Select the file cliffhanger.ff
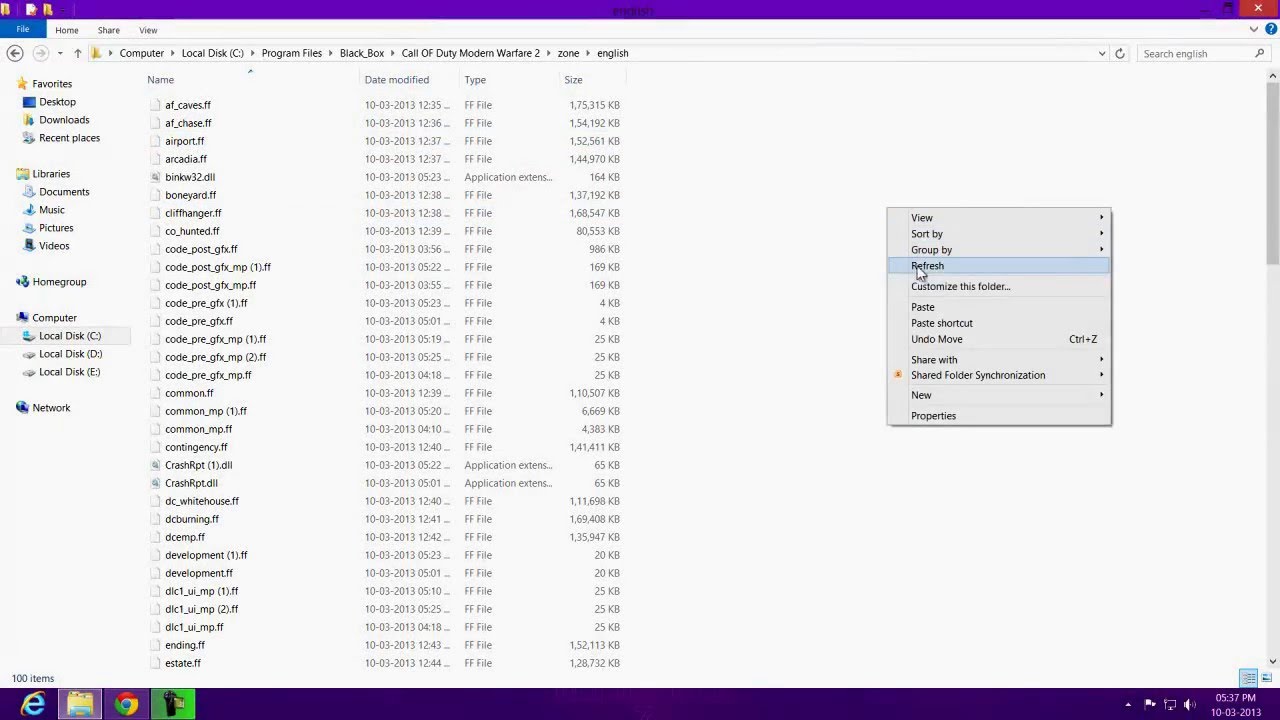 coord(193,213)
